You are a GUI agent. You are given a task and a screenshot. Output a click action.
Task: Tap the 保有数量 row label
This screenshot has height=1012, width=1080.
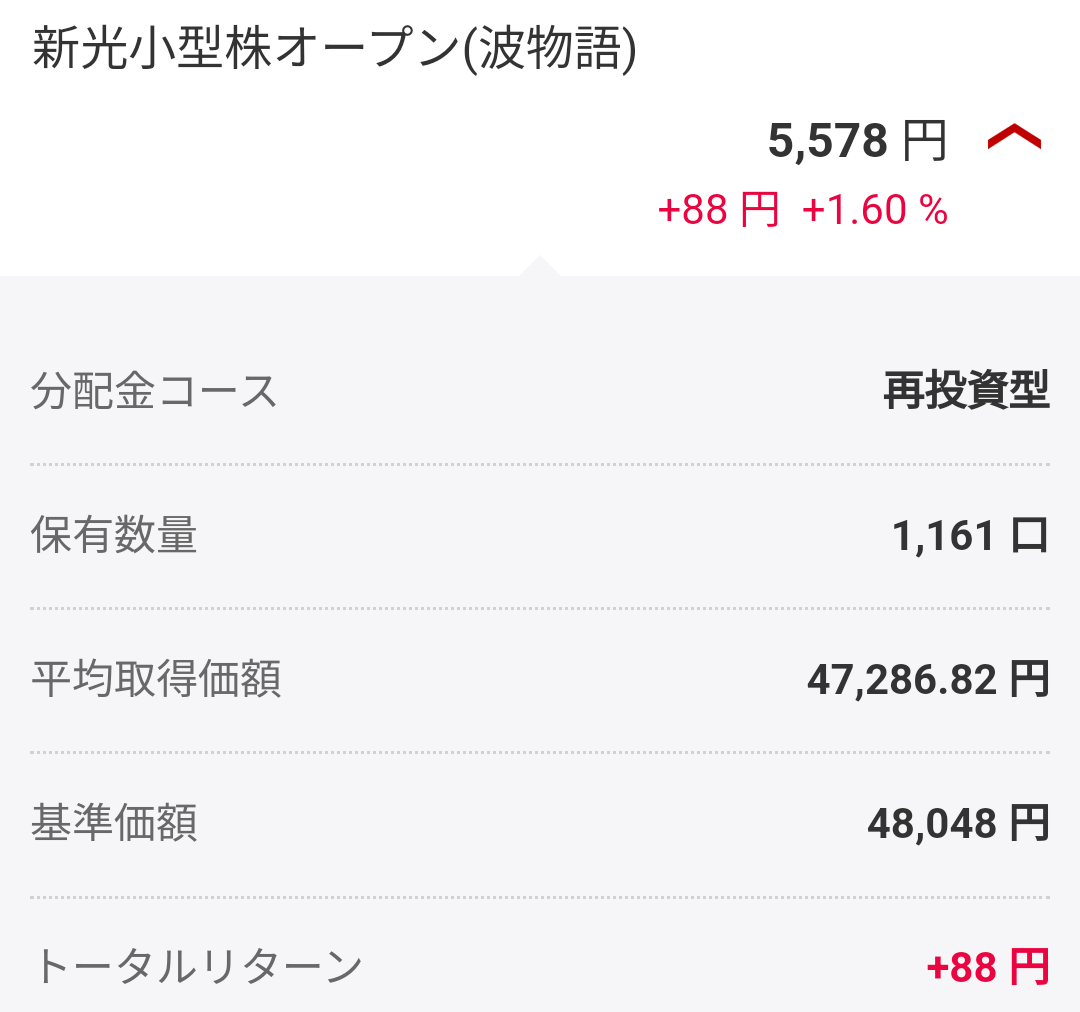click(x=114, y=536)
